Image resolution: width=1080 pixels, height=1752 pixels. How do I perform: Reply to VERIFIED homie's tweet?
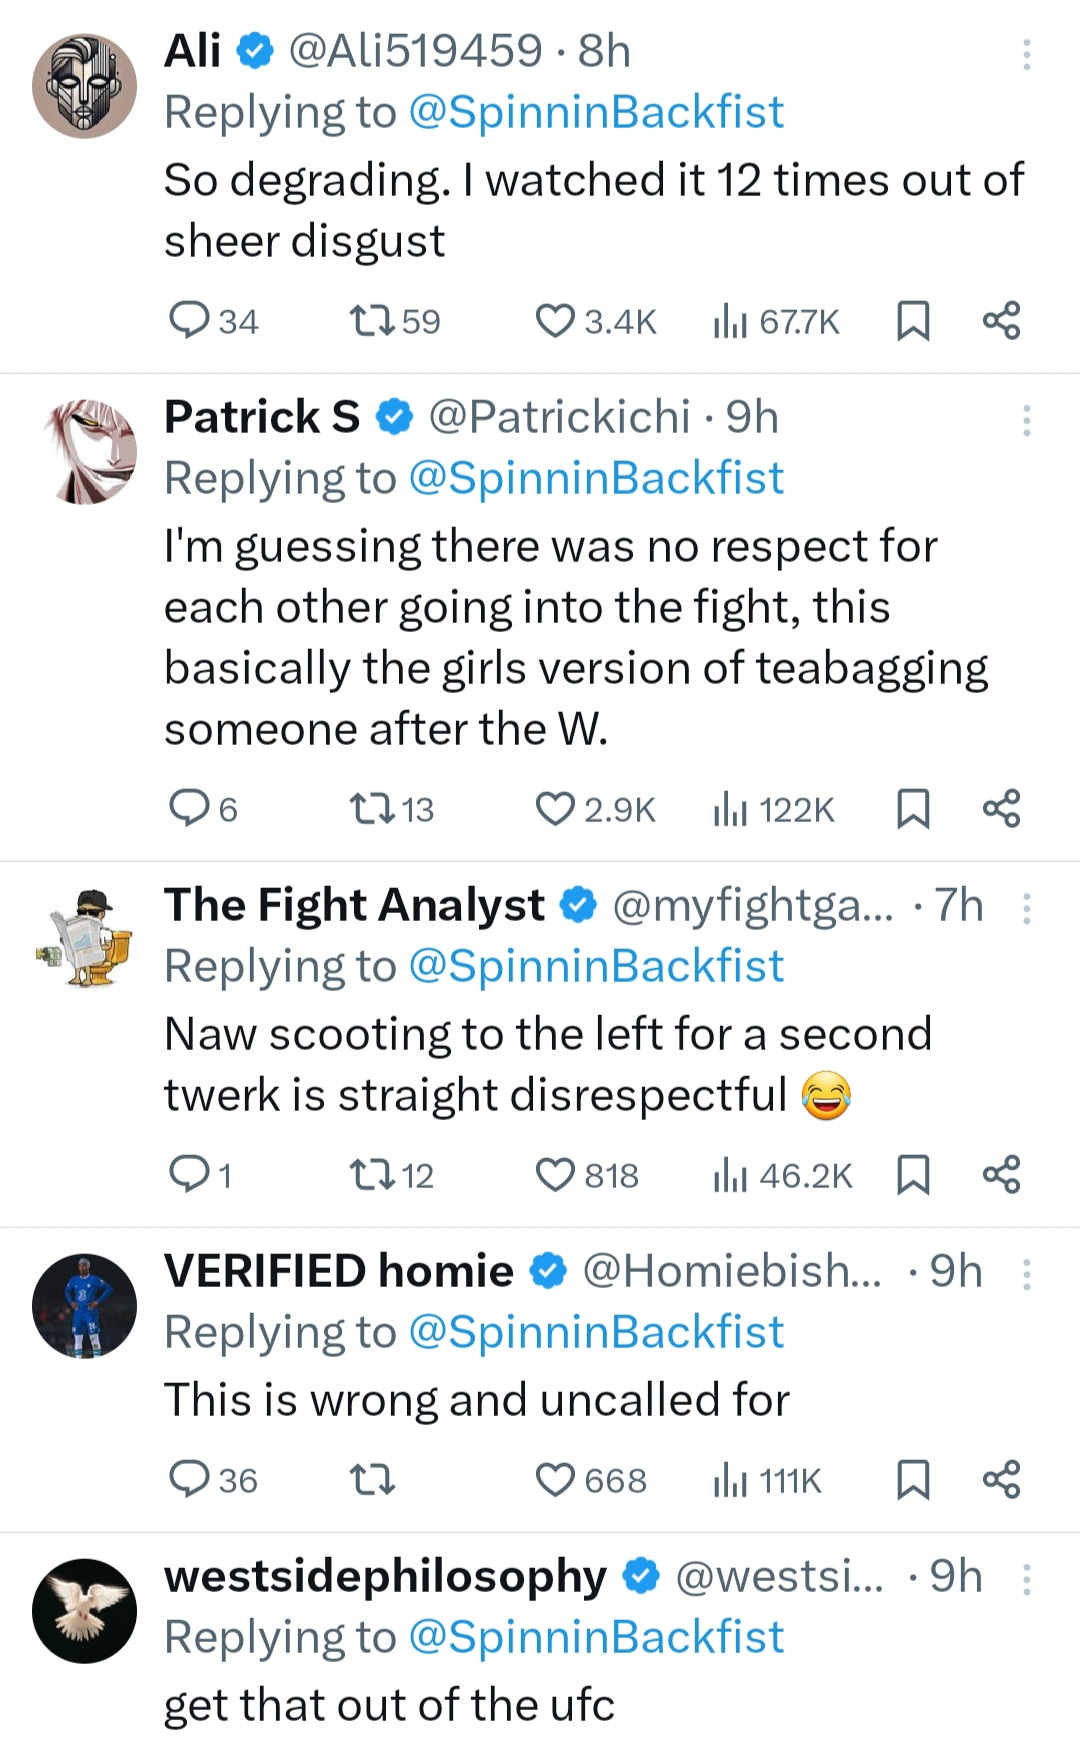tap(188, 1479)
